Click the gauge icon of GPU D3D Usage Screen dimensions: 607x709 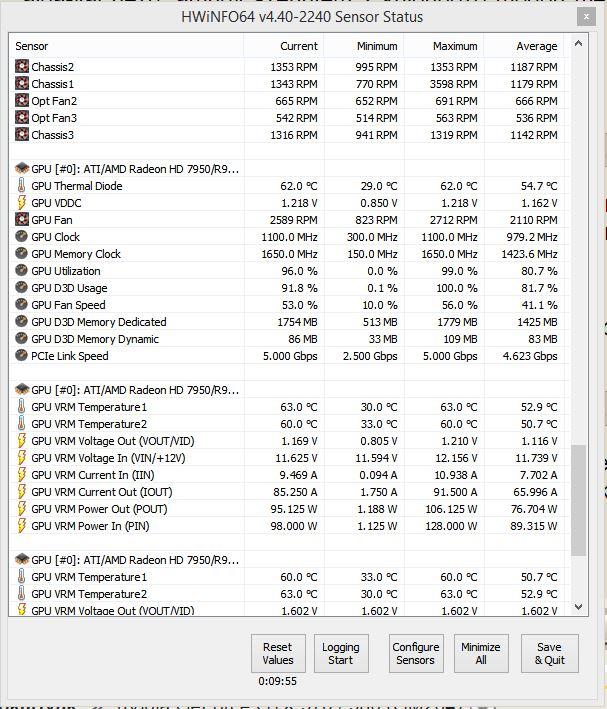tap(21, 288)
